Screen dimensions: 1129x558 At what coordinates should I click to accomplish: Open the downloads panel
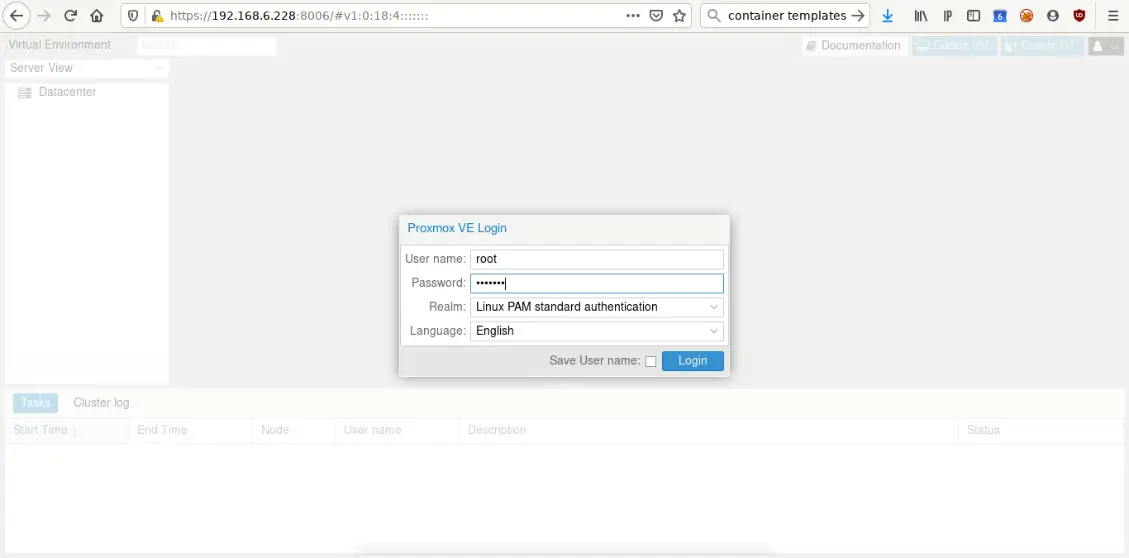pos(888,16)
